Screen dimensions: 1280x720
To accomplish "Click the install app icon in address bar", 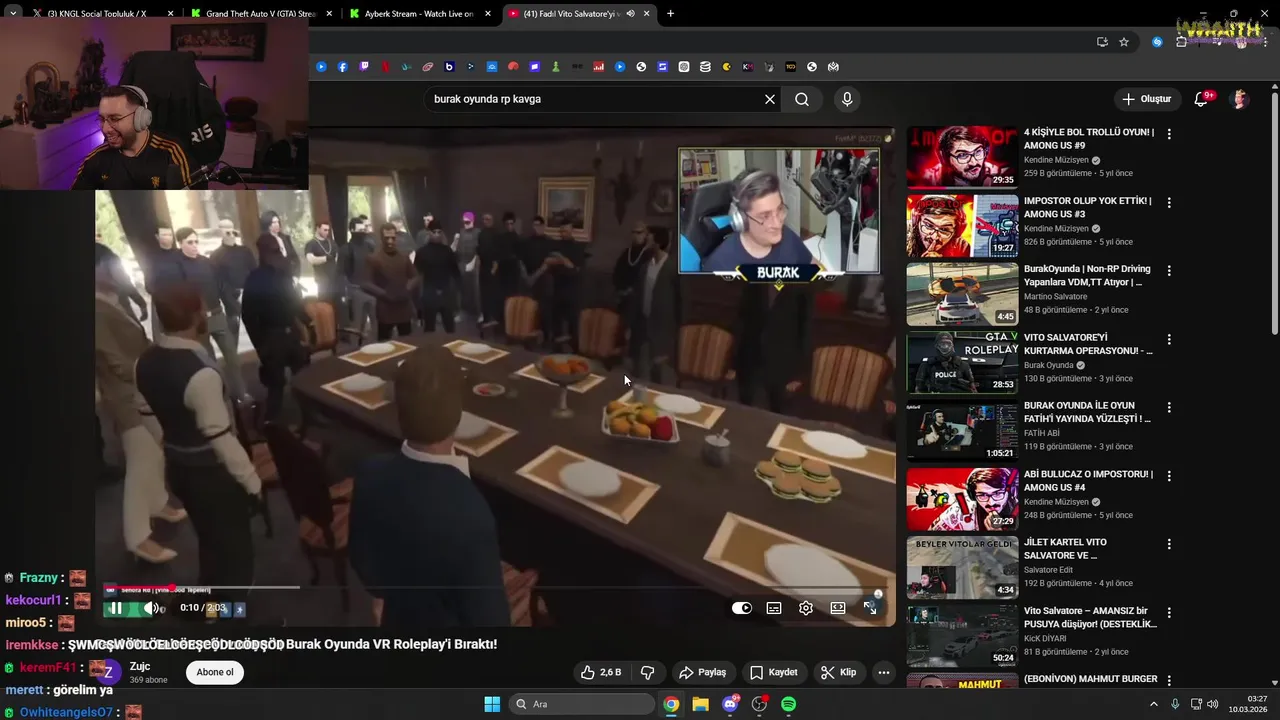I will pos(1102,42).
